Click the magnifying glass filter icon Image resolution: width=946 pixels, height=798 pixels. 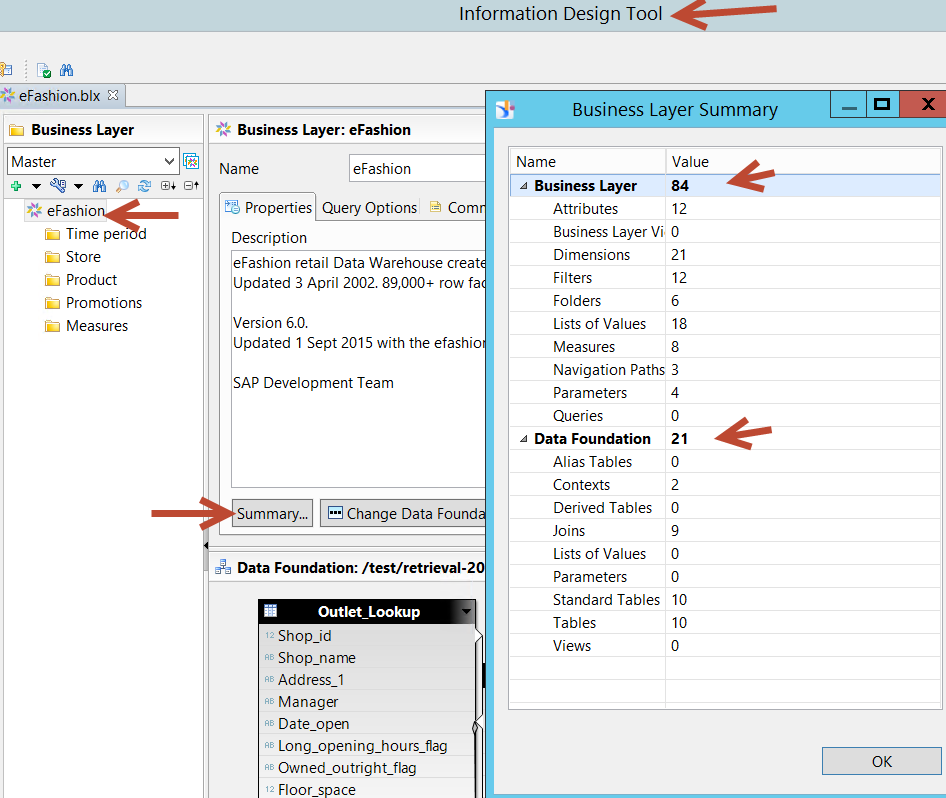[x=122, y=186]
